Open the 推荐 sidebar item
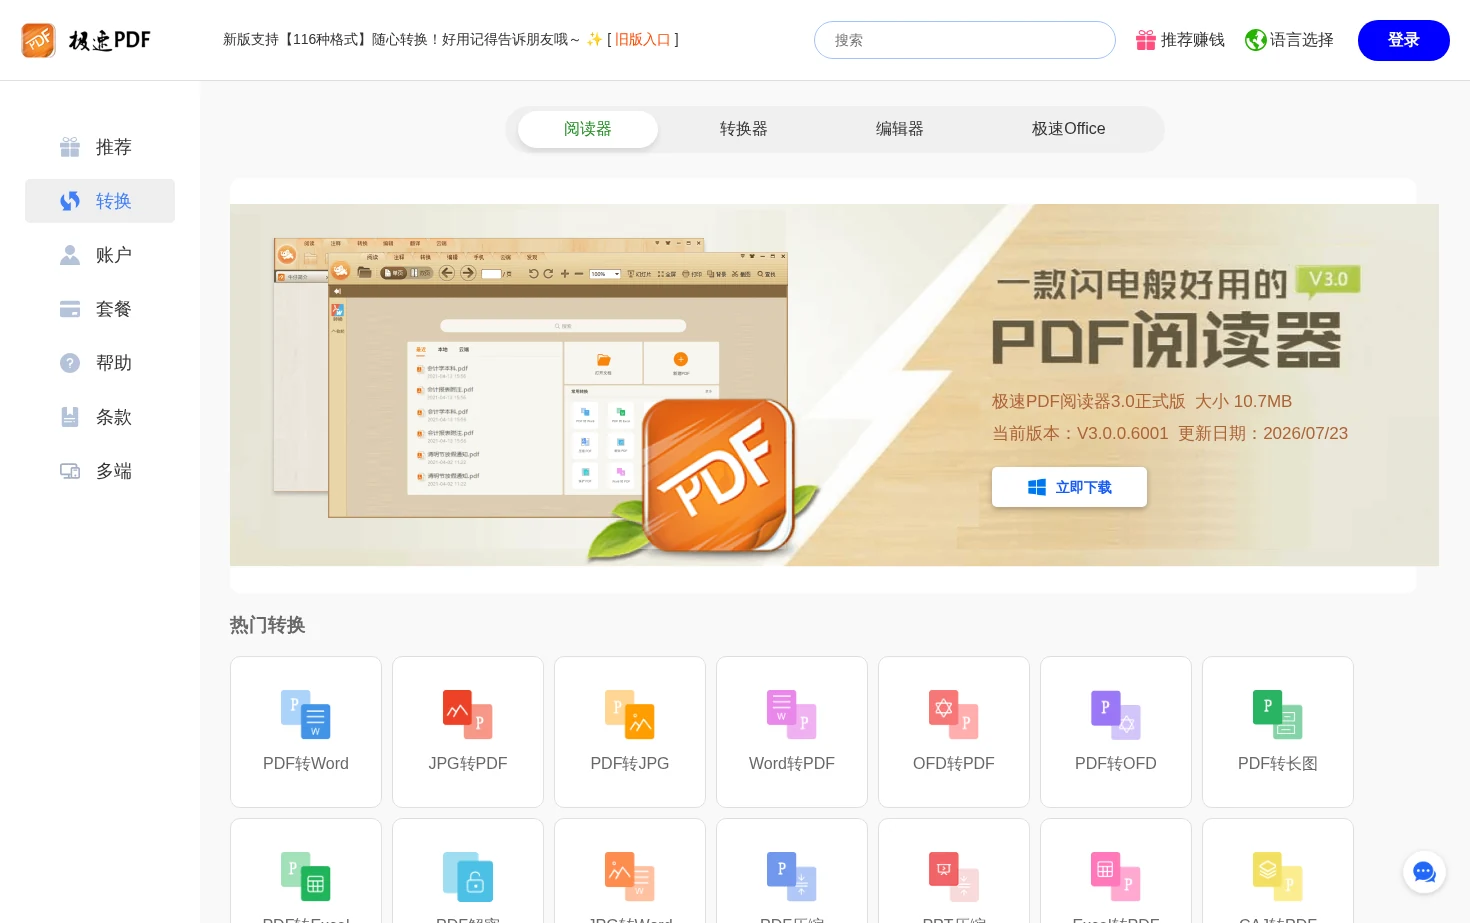The image size is (1470, 923). pyautogui.click(x=100, y=147)
